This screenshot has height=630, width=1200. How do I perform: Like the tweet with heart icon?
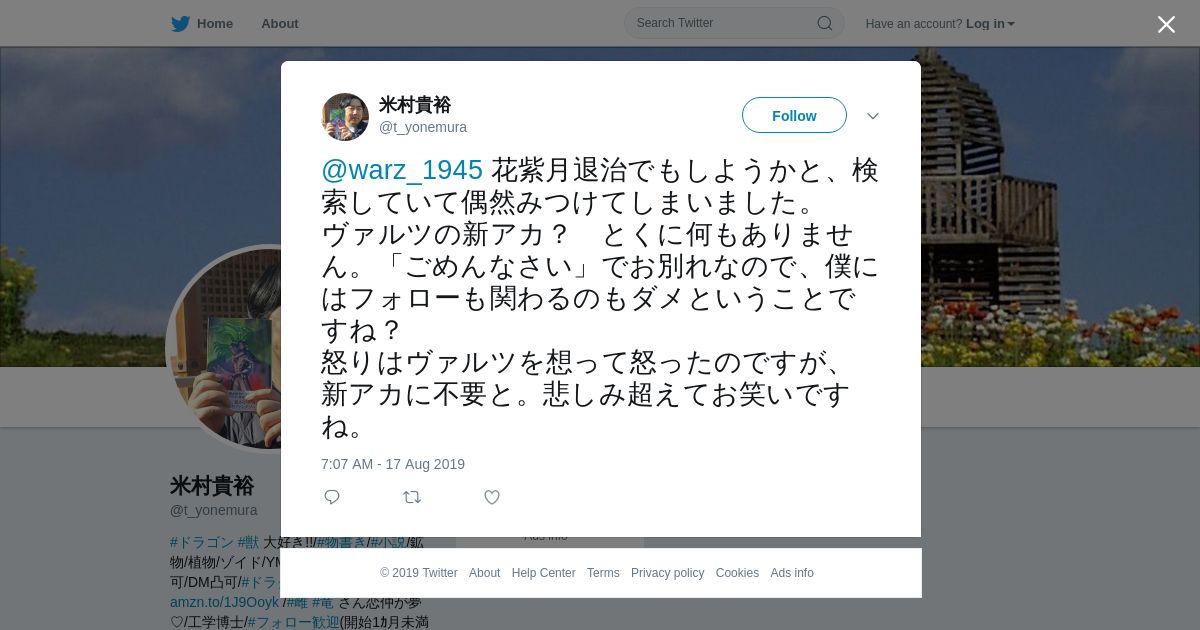(x=492, y=497)
